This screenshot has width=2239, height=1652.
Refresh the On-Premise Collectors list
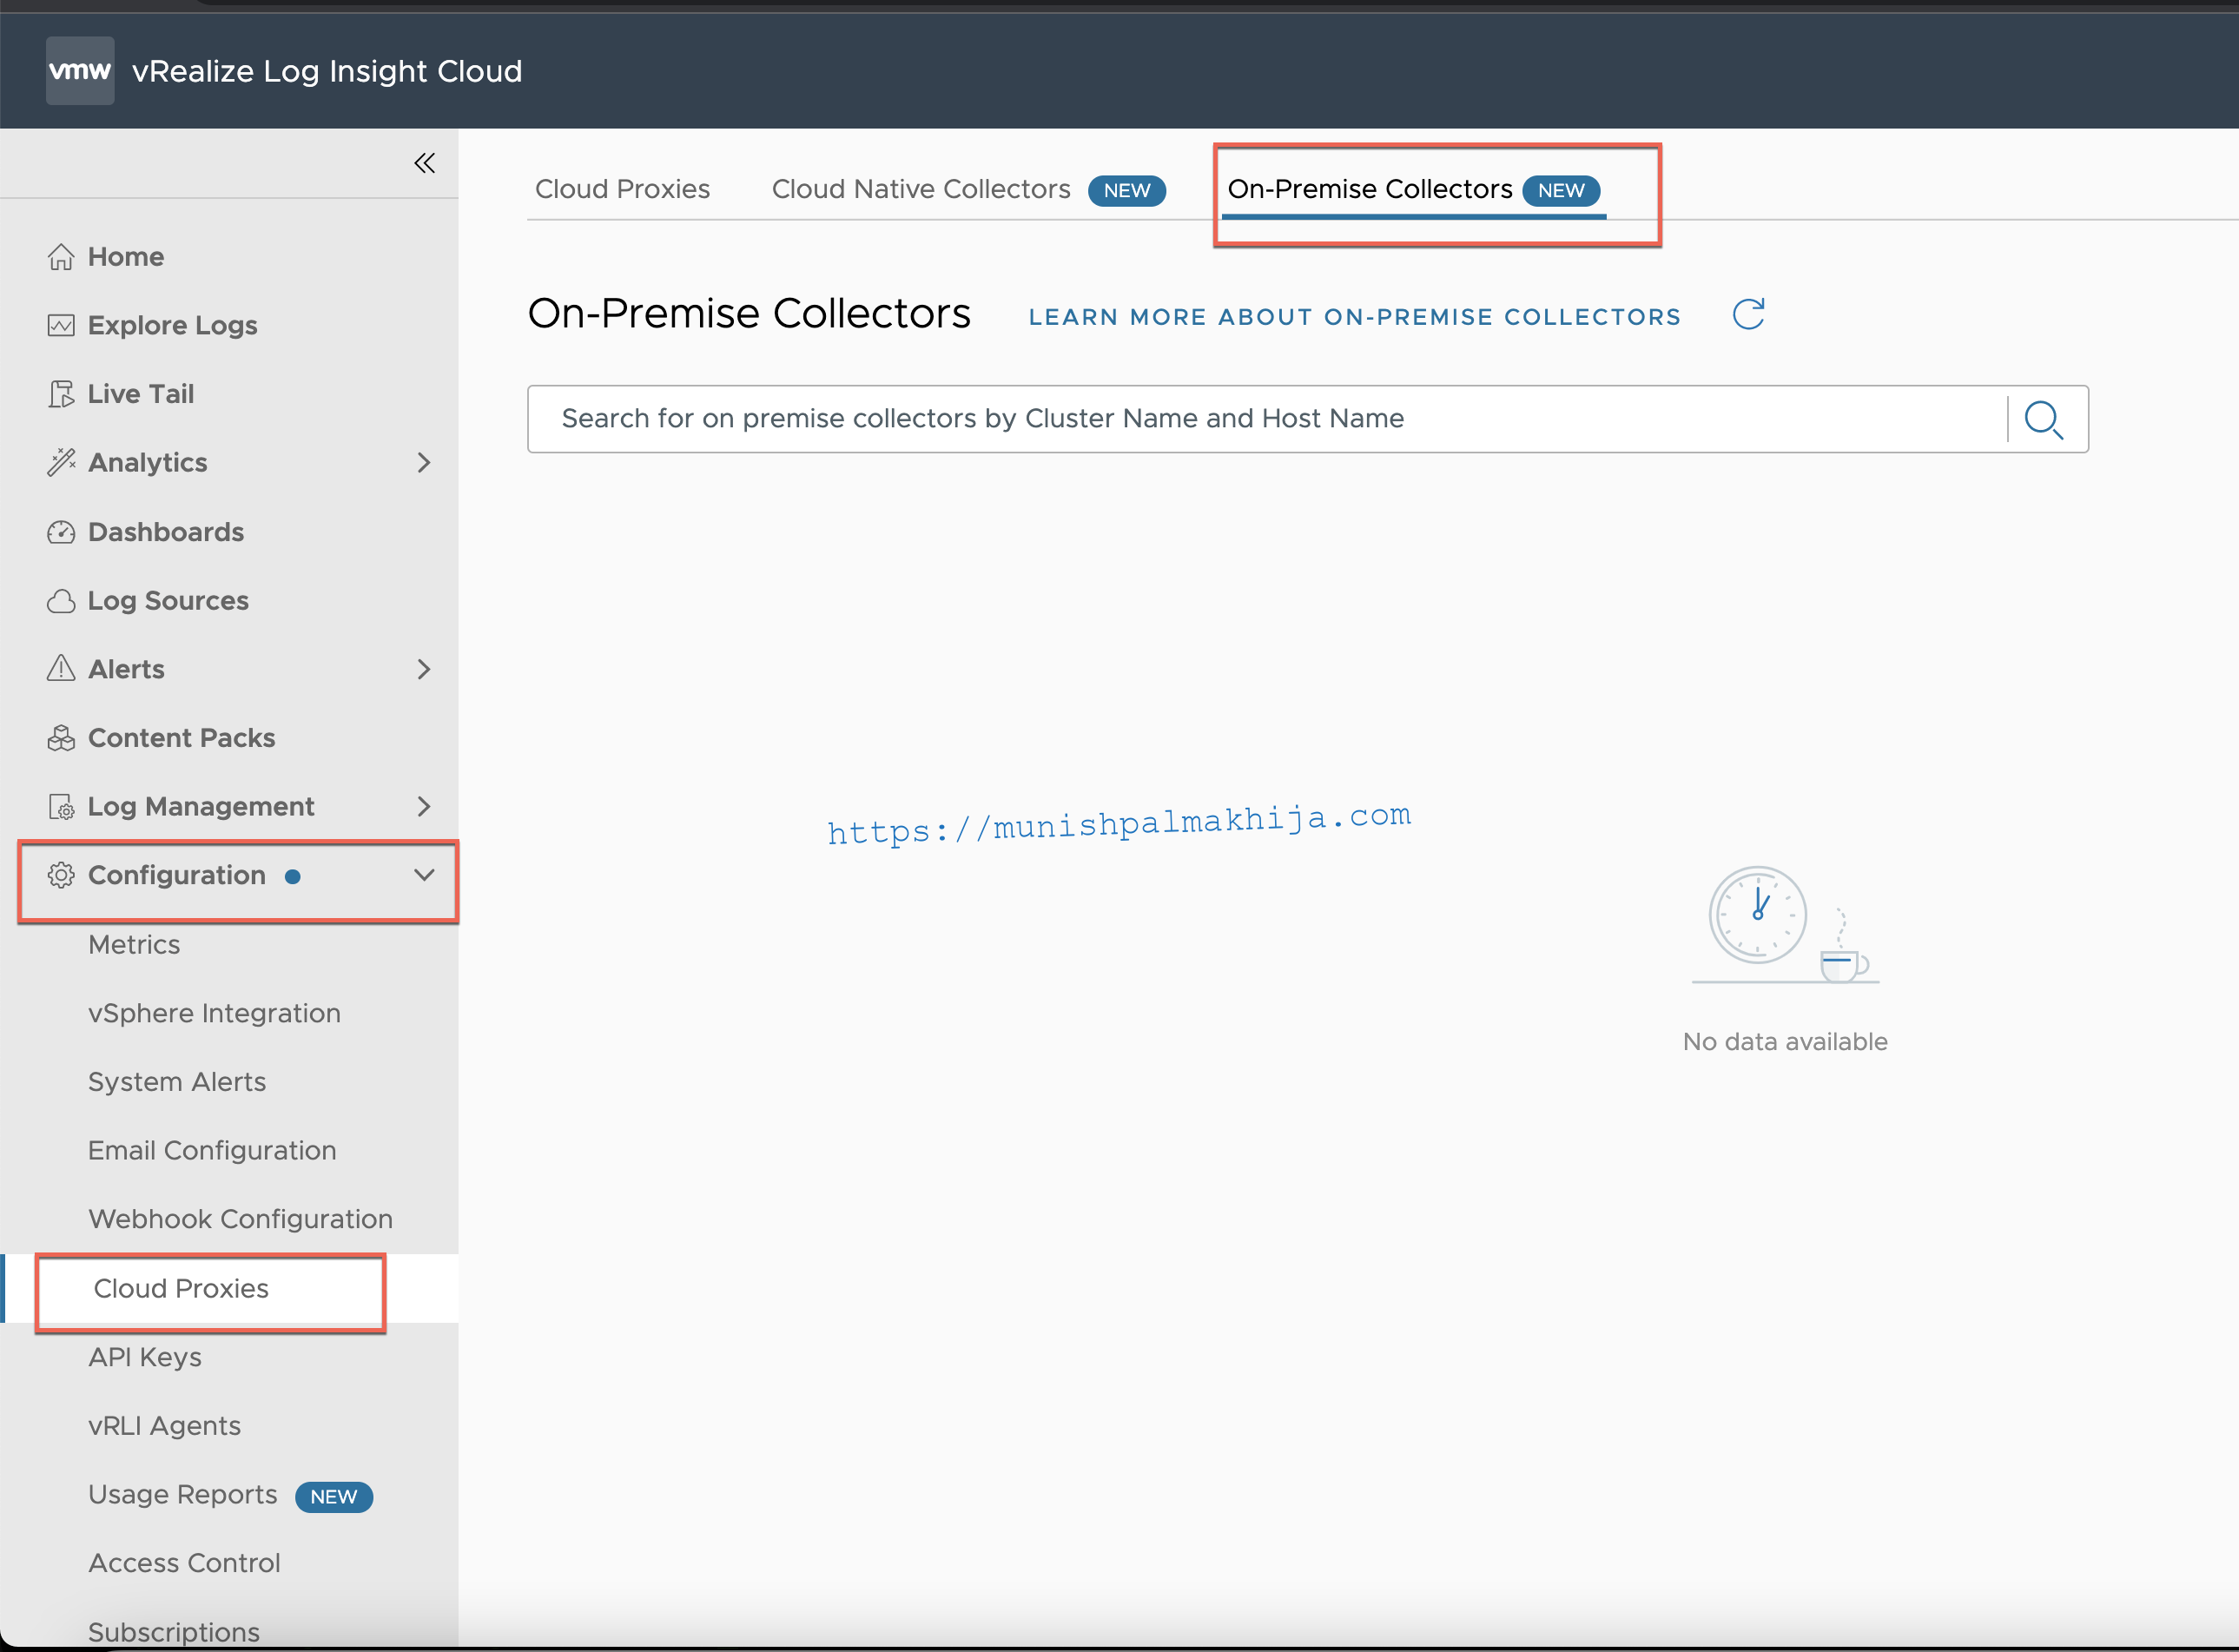[x=1748, y=315]
